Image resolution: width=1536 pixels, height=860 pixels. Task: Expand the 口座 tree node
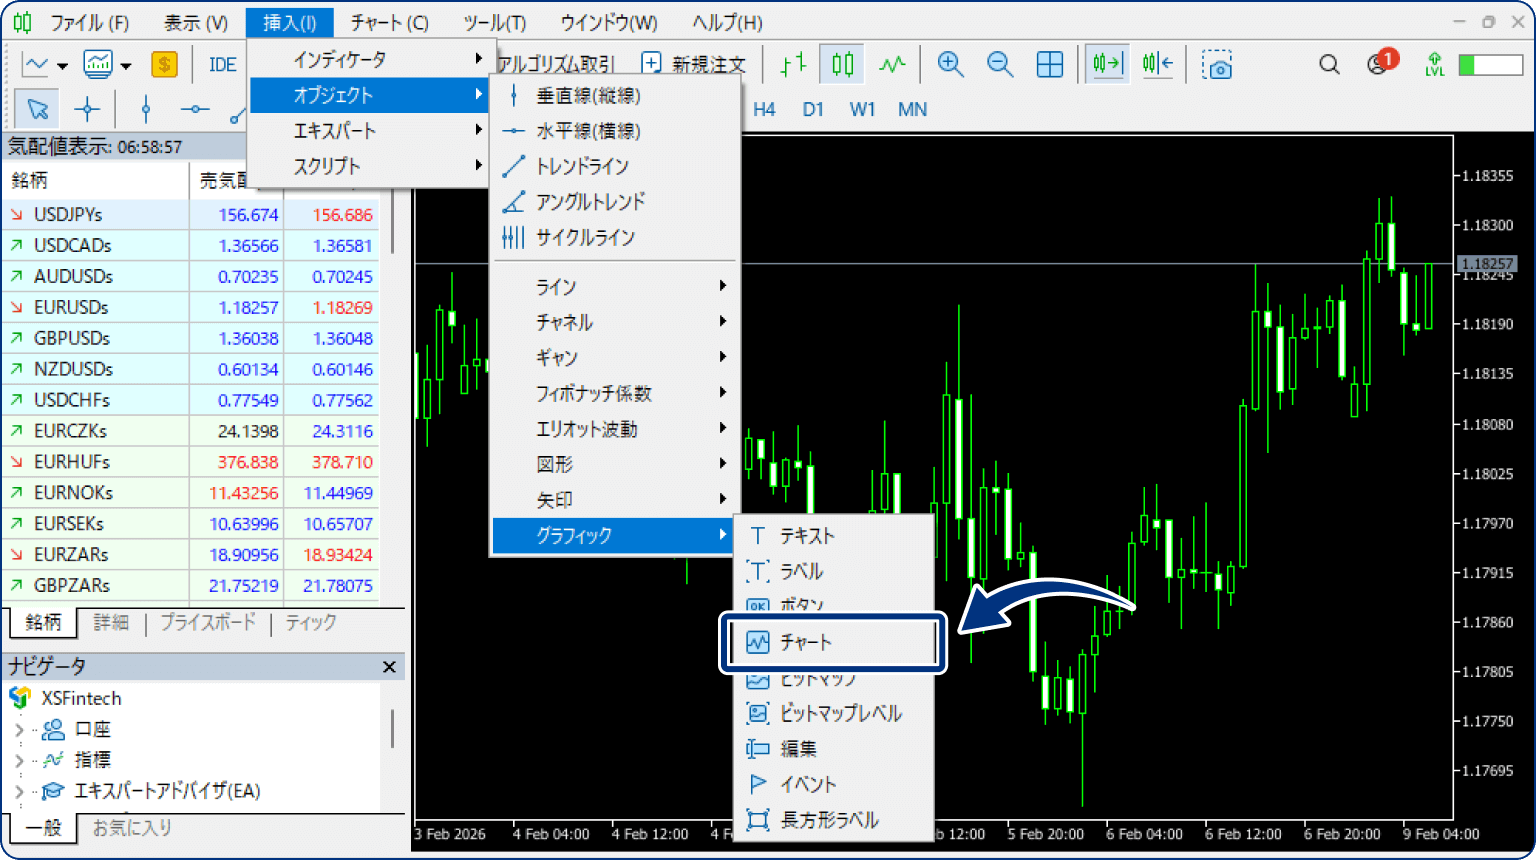pyautogui.click(x=19, y=730)
